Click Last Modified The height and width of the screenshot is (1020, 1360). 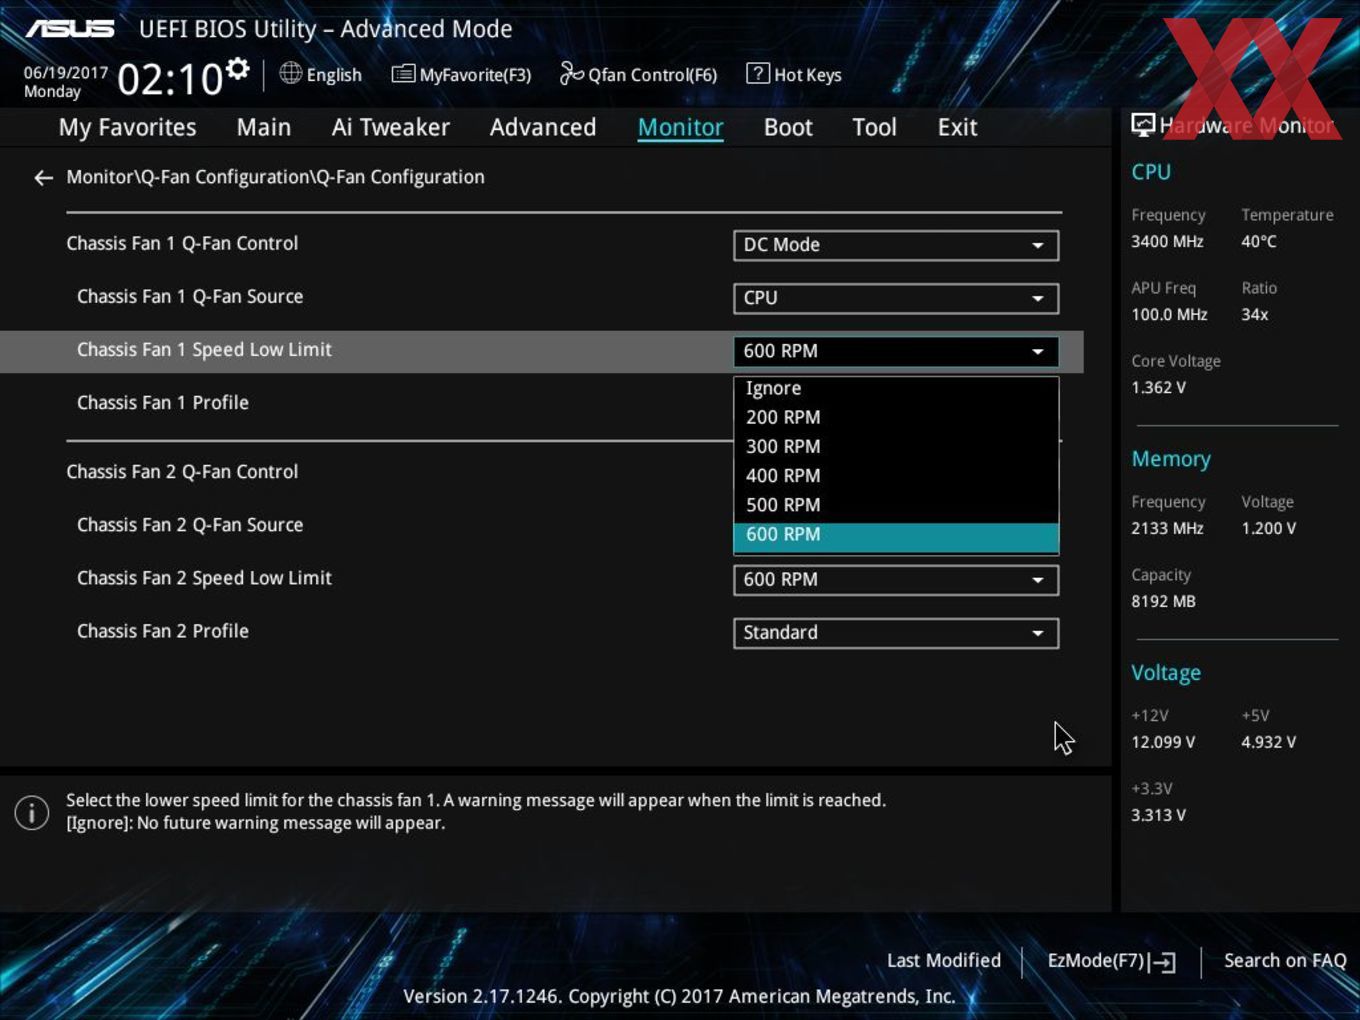[x=943, y=961]
